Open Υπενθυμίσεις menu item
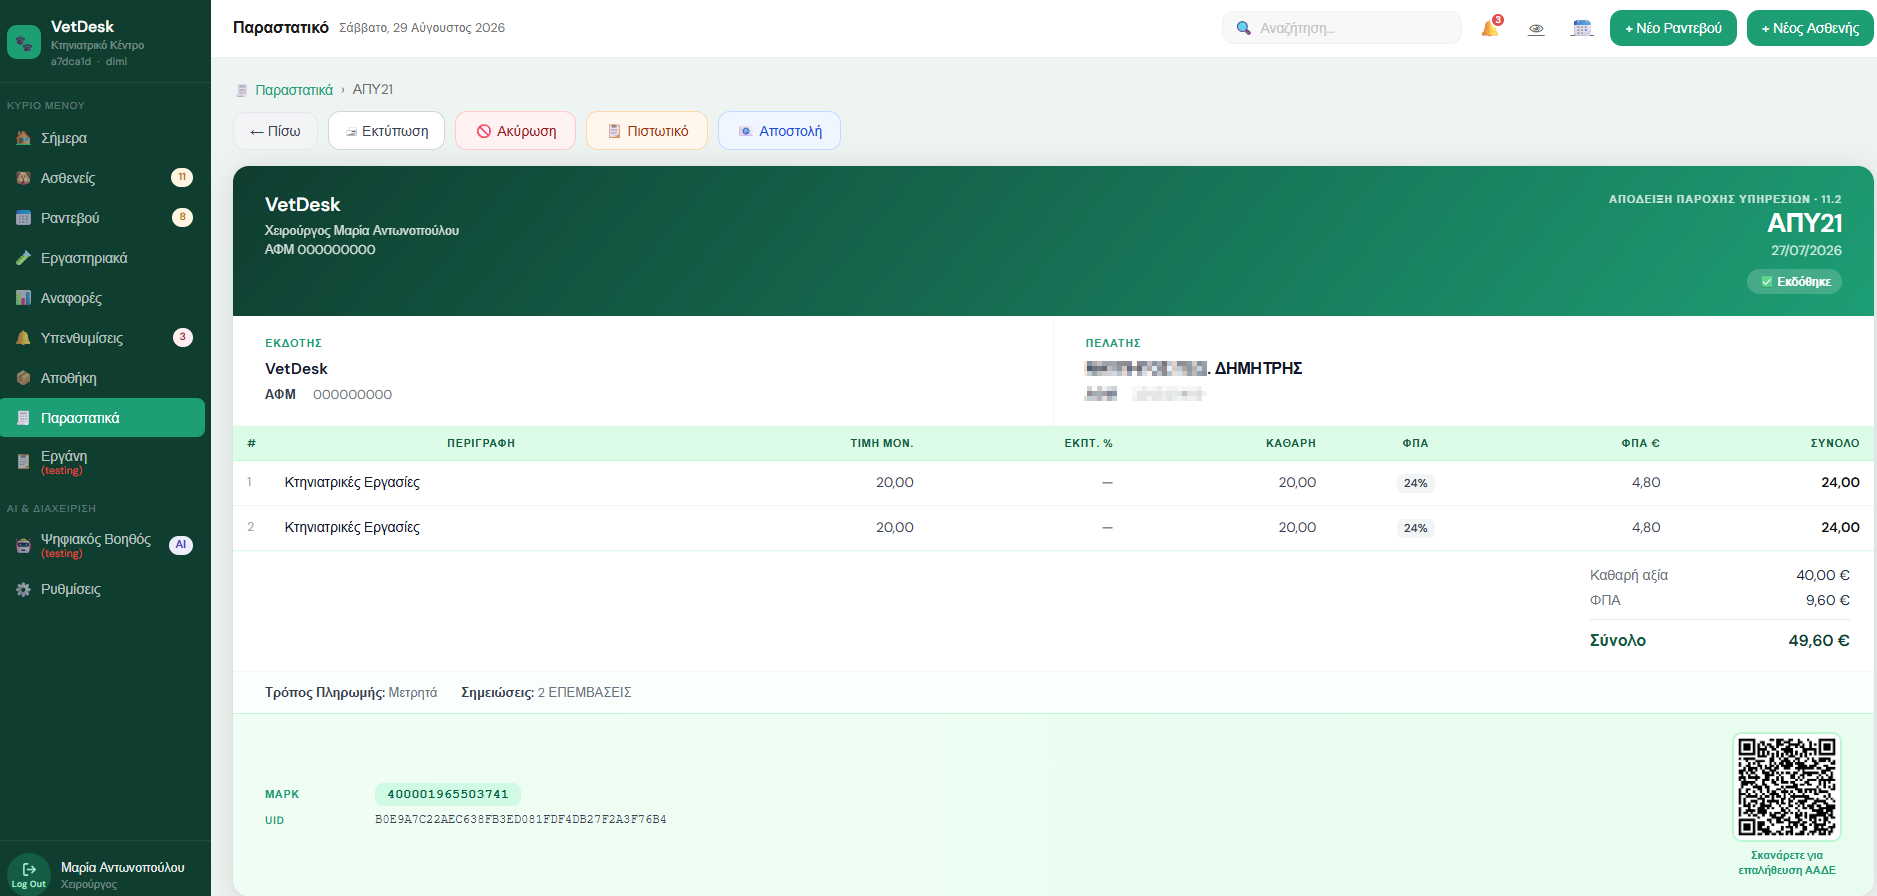The width and height of the screenshot is (1877, 896). click(x=102, y=338)
